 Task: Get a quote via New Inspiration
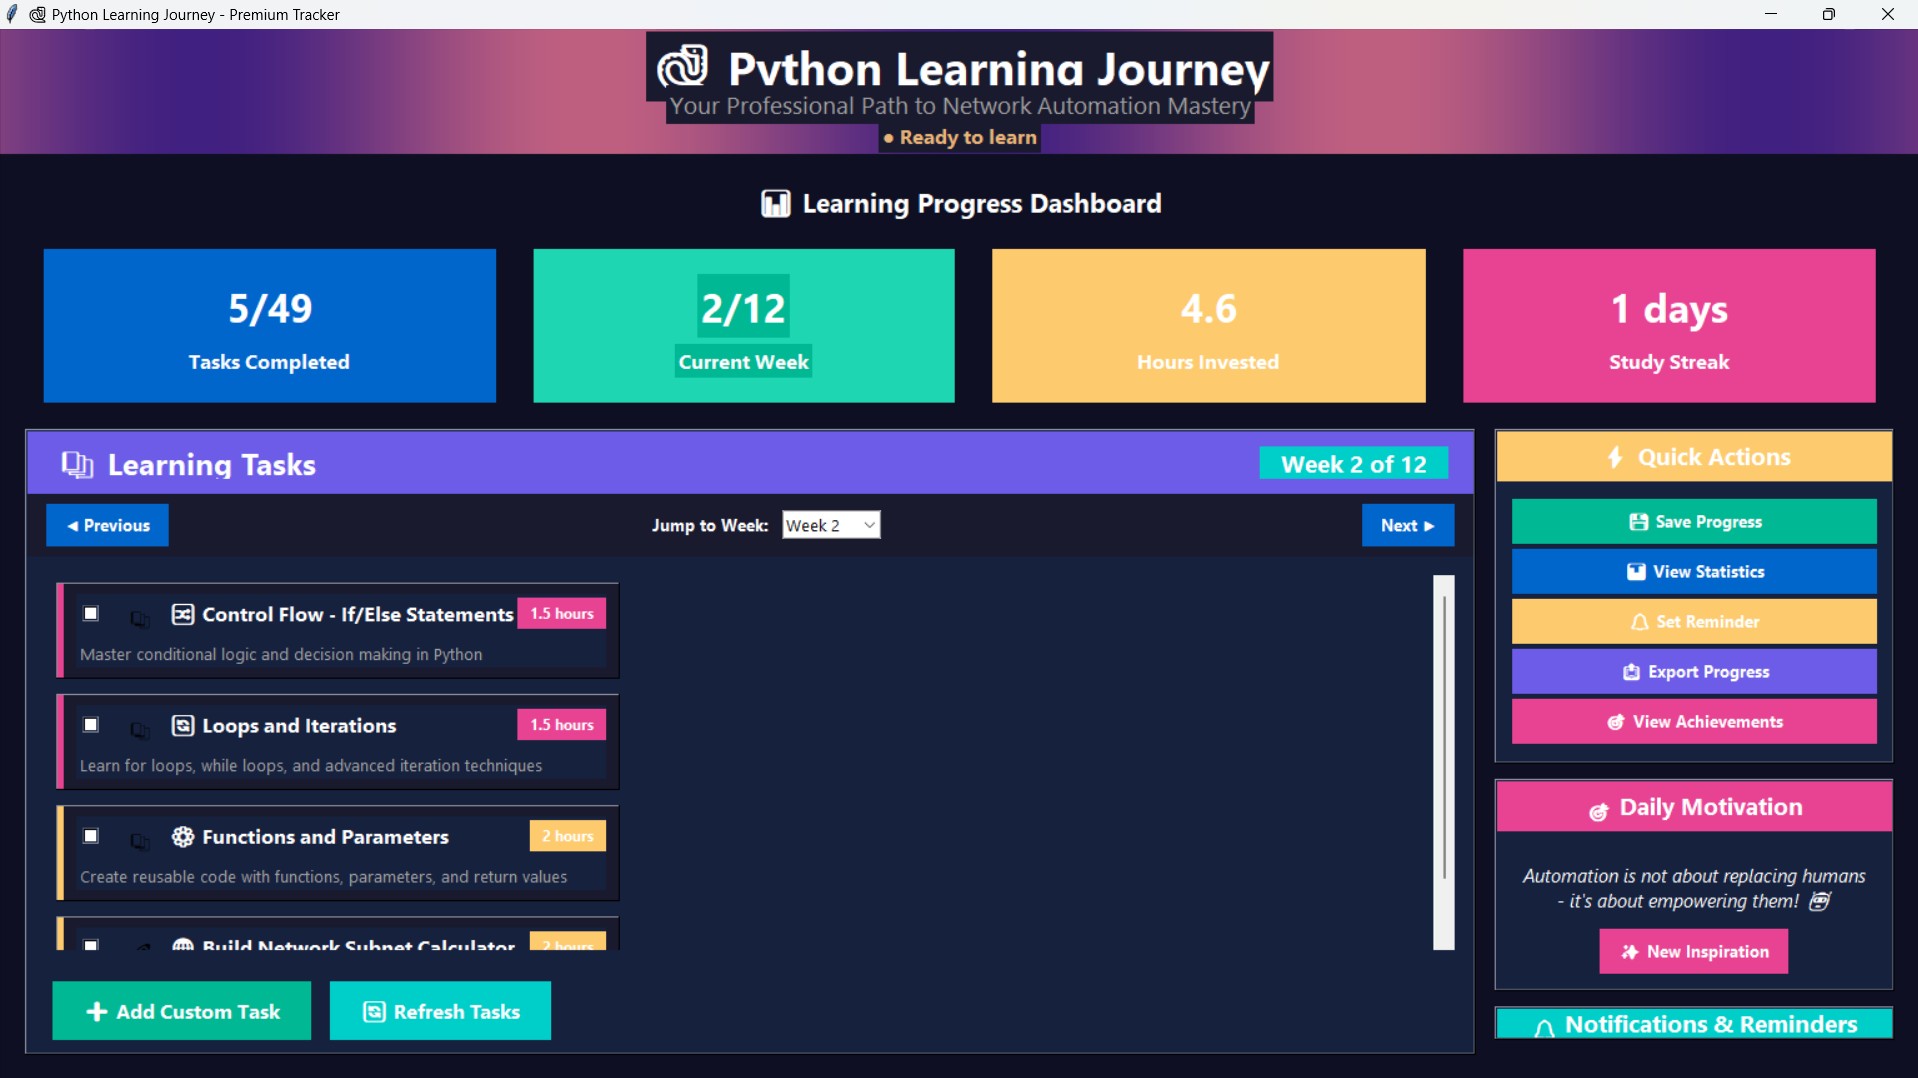(x=1693, y=951)
